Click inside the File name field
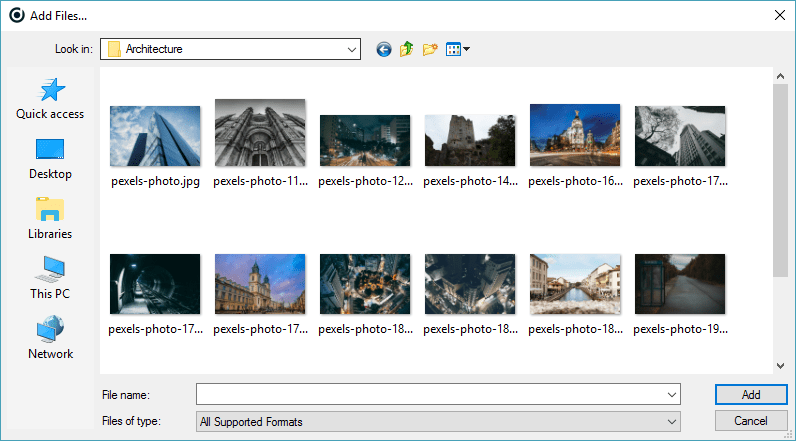796x441 pixels. point(430,395)
